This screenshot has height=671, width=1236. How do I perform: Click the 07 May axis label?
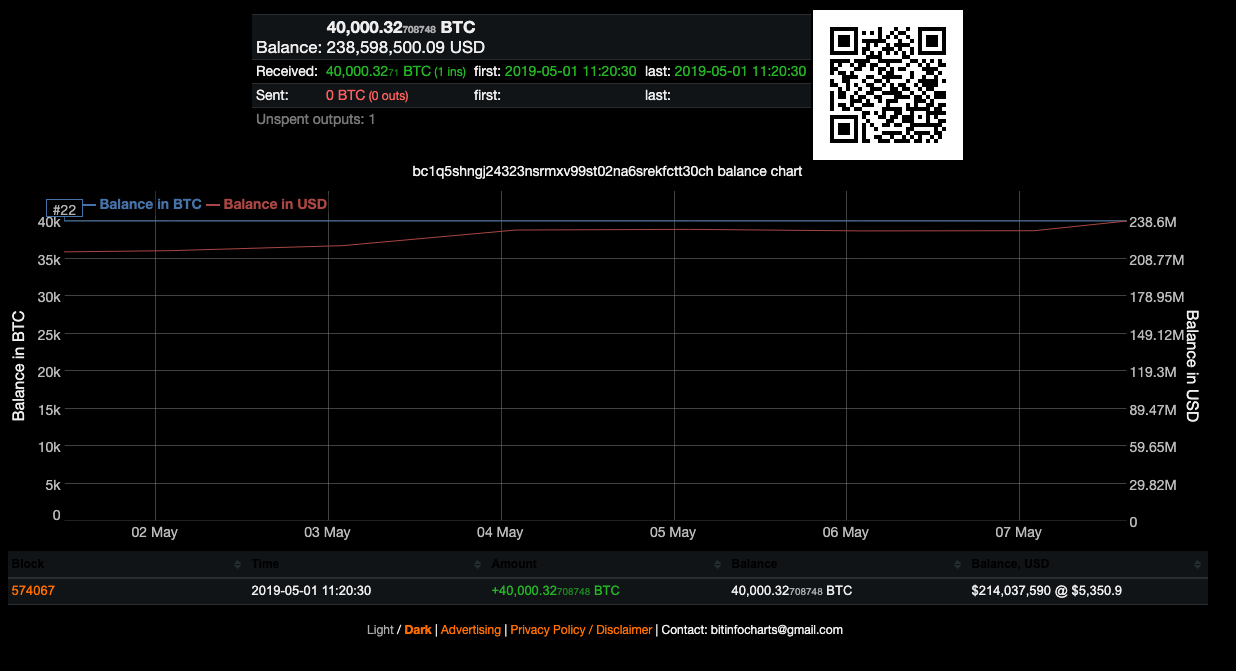tap(1019, 532)
